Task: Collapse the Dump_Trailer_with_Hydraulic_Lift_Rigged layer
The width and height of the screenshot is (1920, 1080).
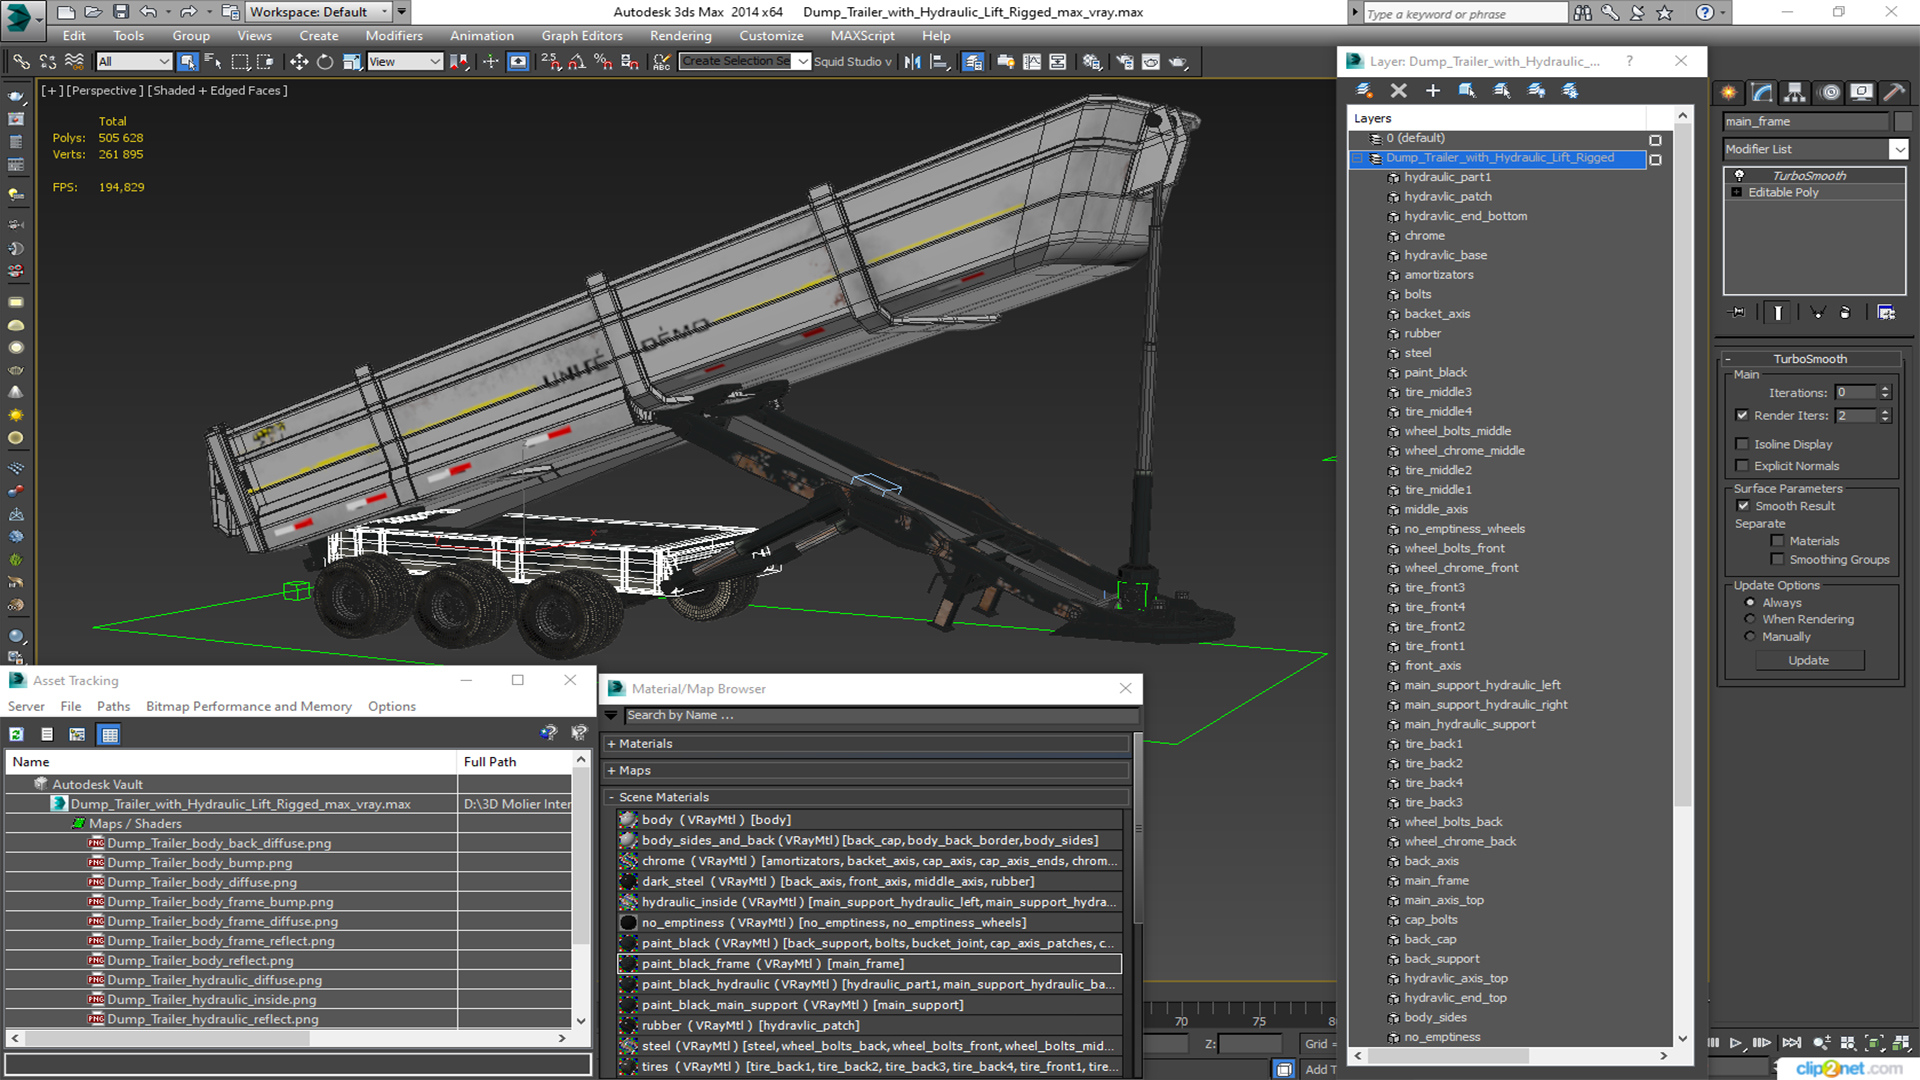Action: pos(1358,158)
